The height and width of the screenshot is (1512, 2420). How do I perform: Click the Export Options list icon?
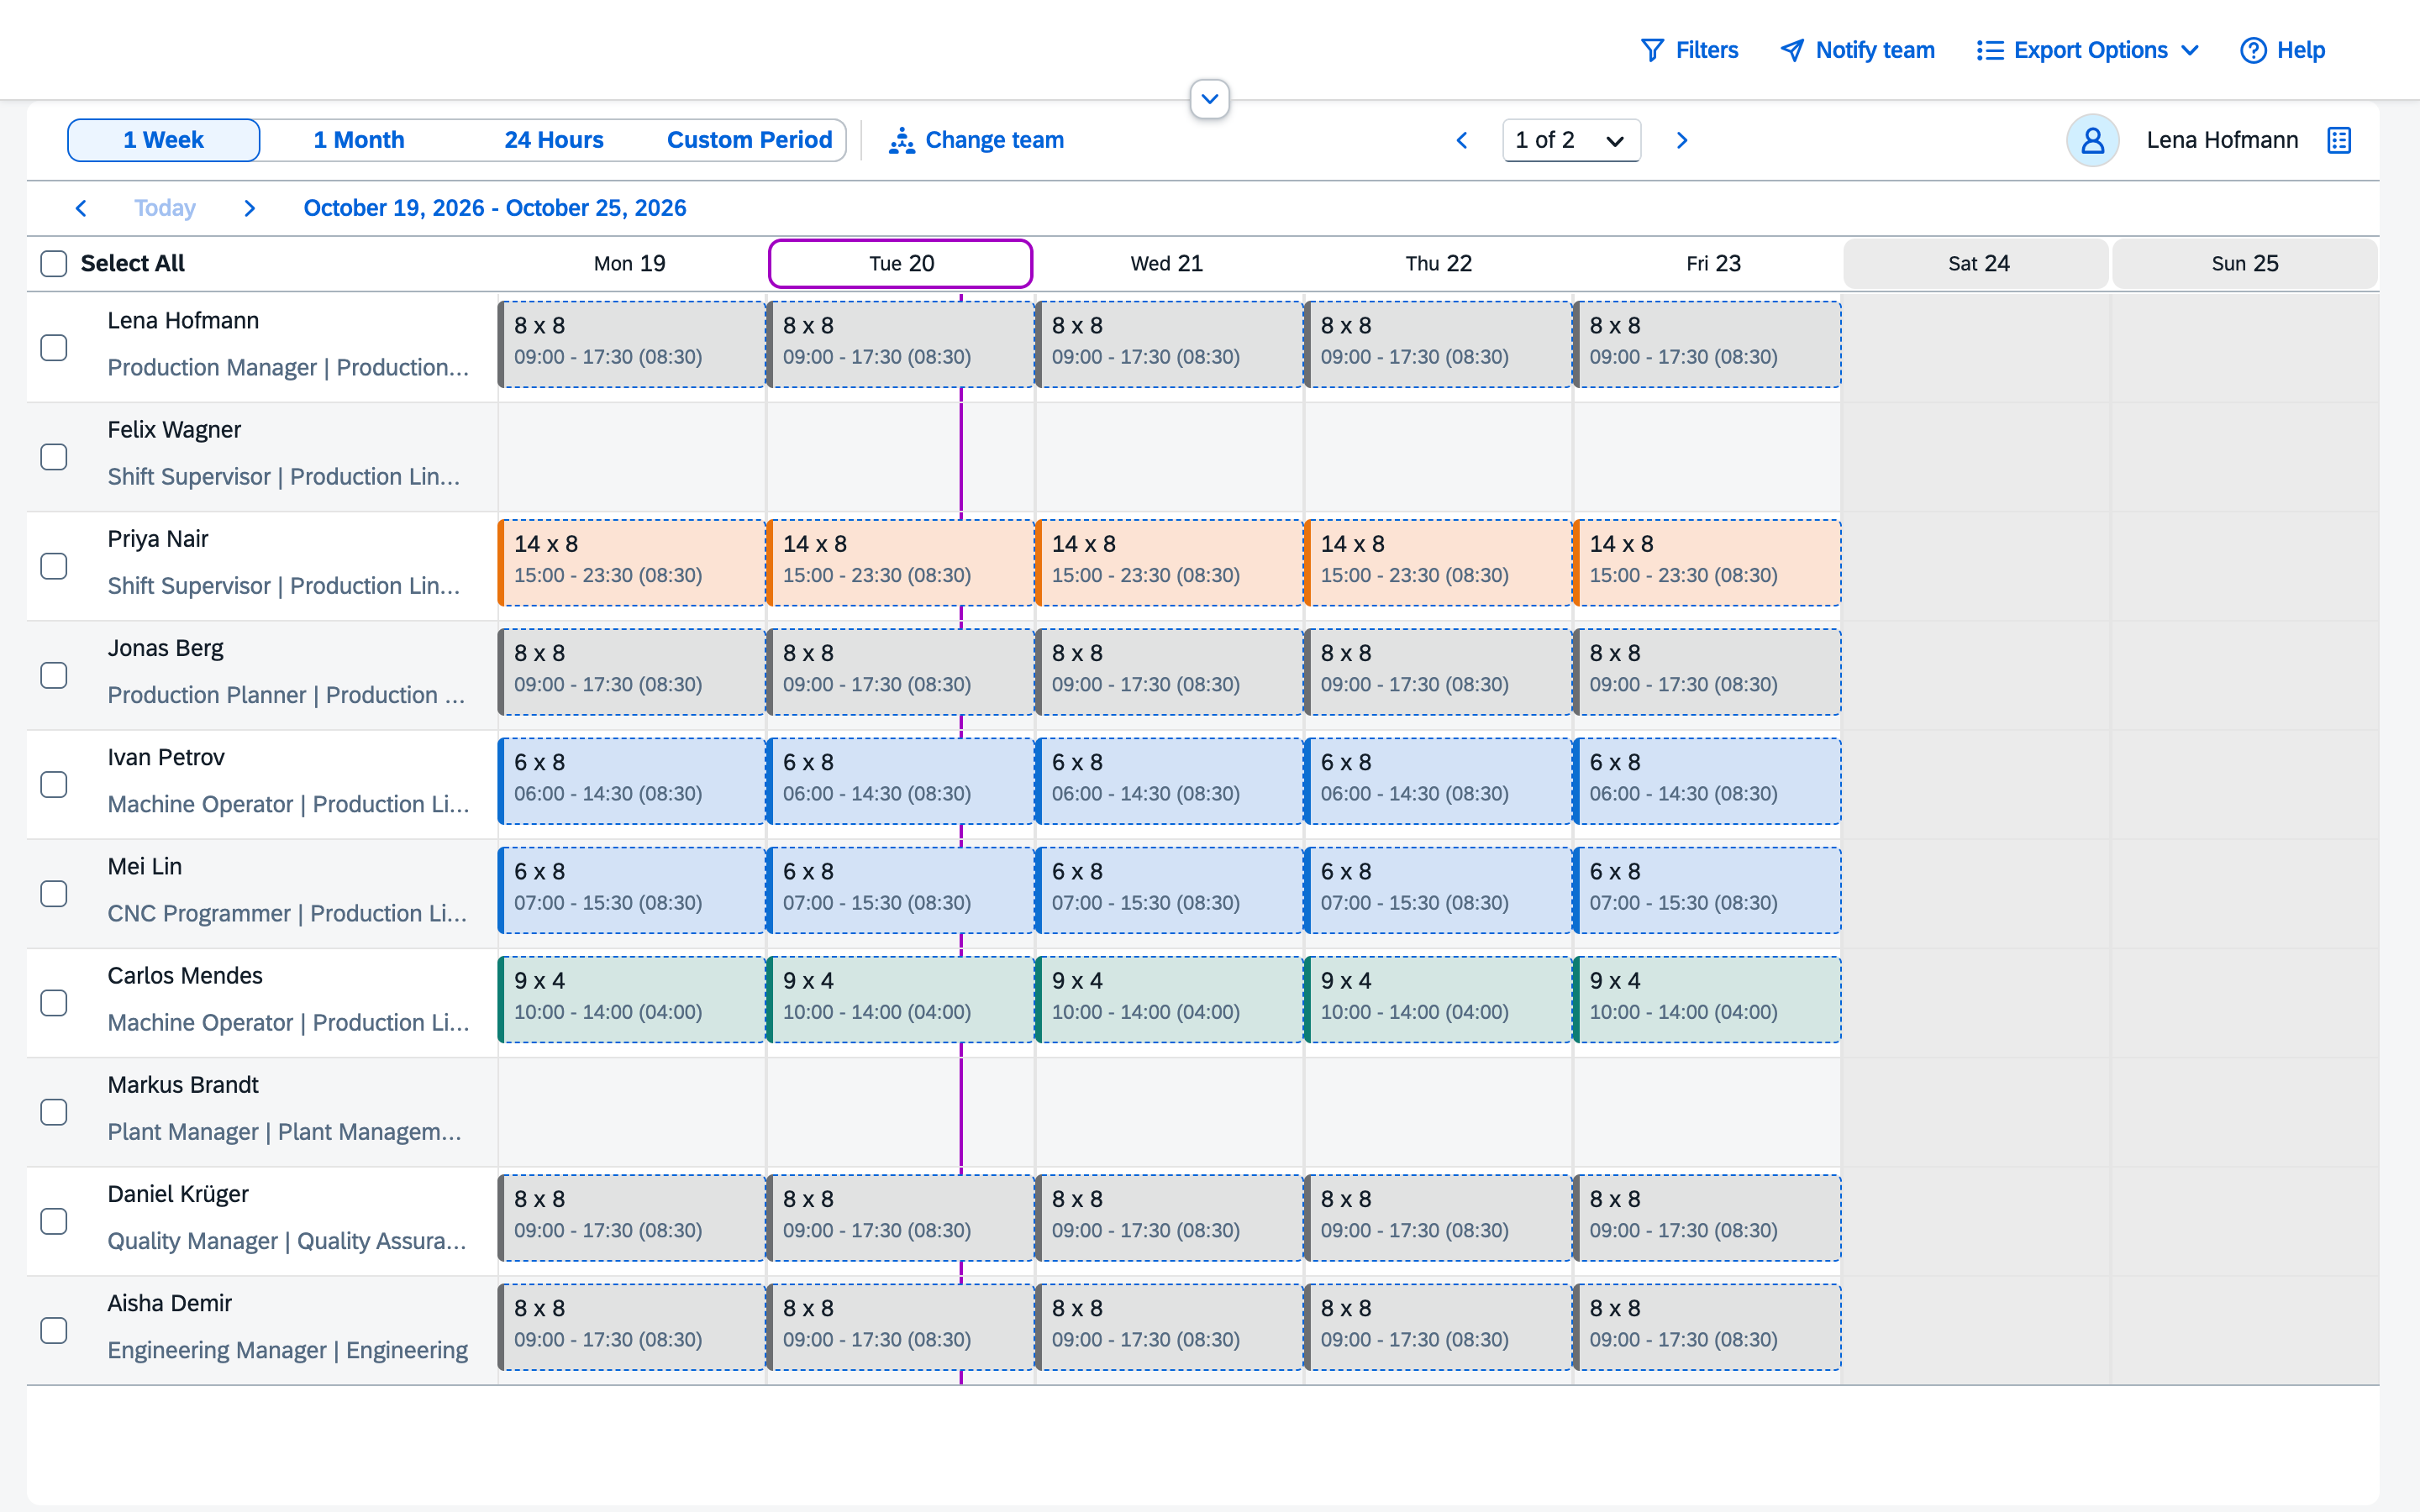[1990, 50]
